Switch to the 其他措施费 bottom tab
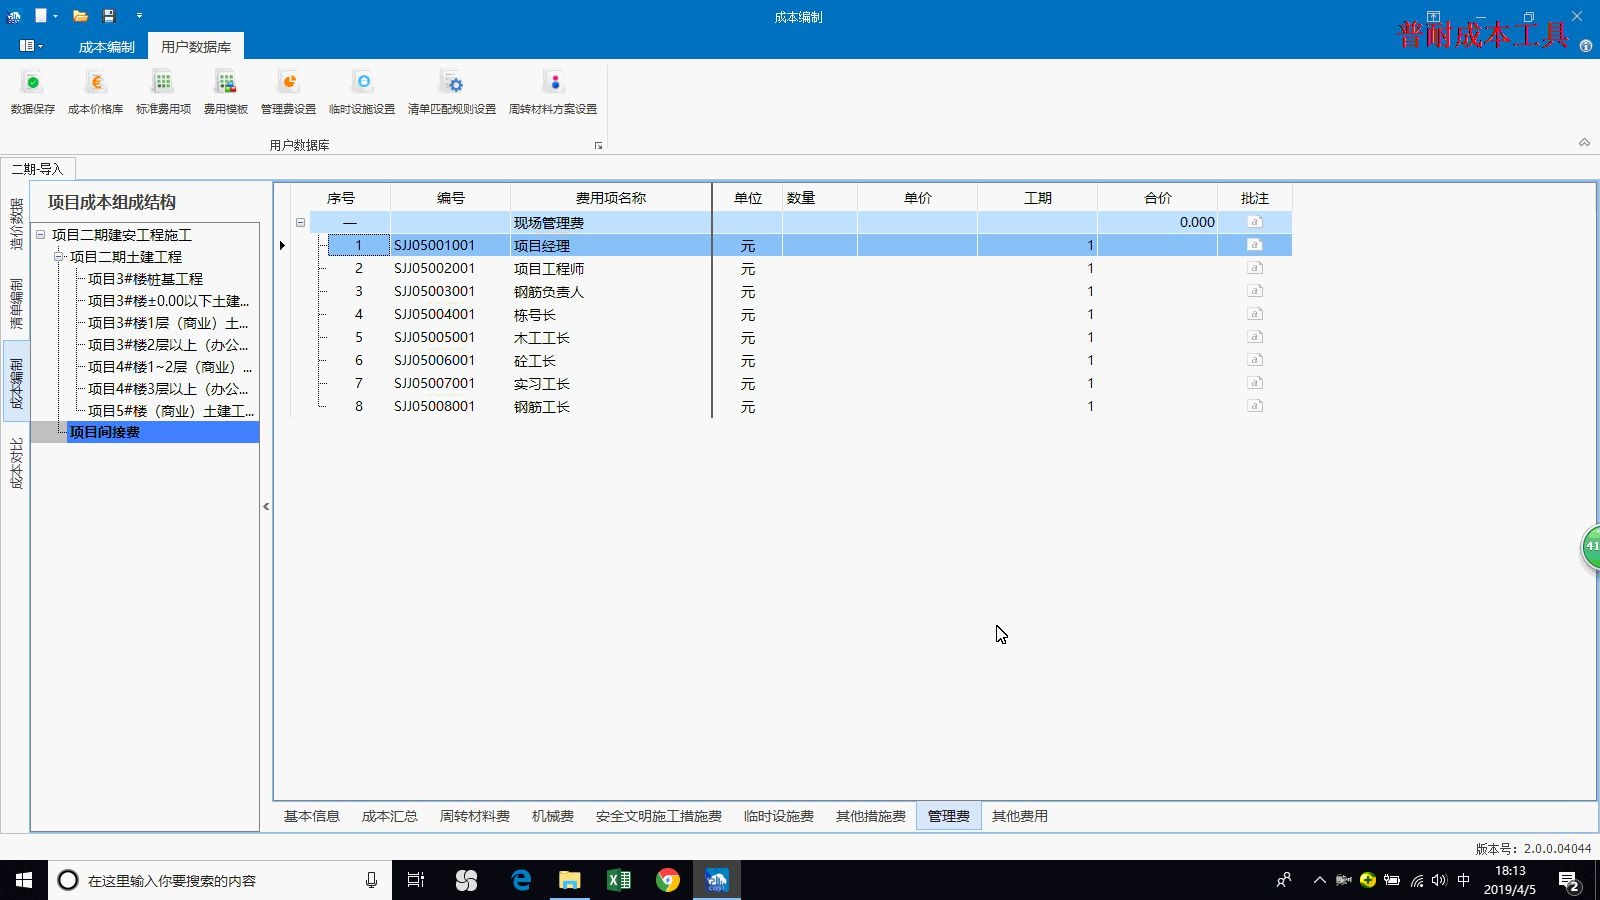Viewport: 1600px width, 900px height. 870,816
